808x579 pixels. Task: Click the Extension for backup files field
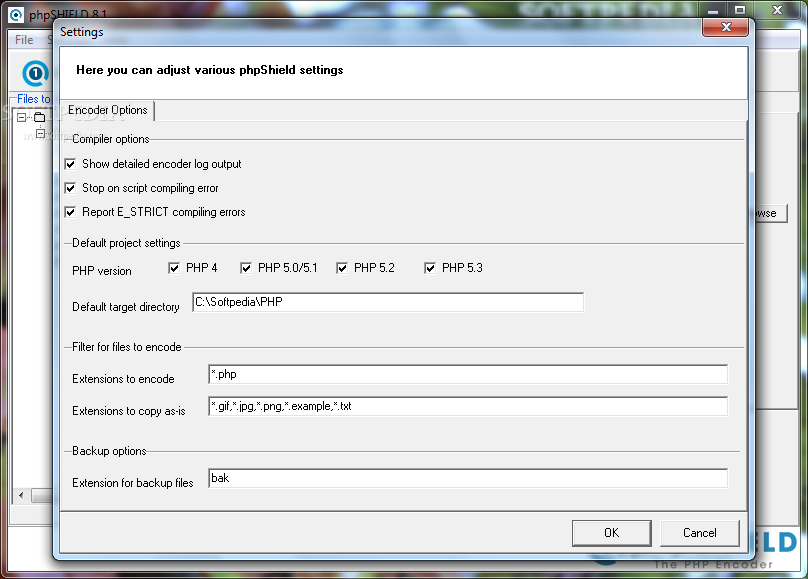point(468,478)
